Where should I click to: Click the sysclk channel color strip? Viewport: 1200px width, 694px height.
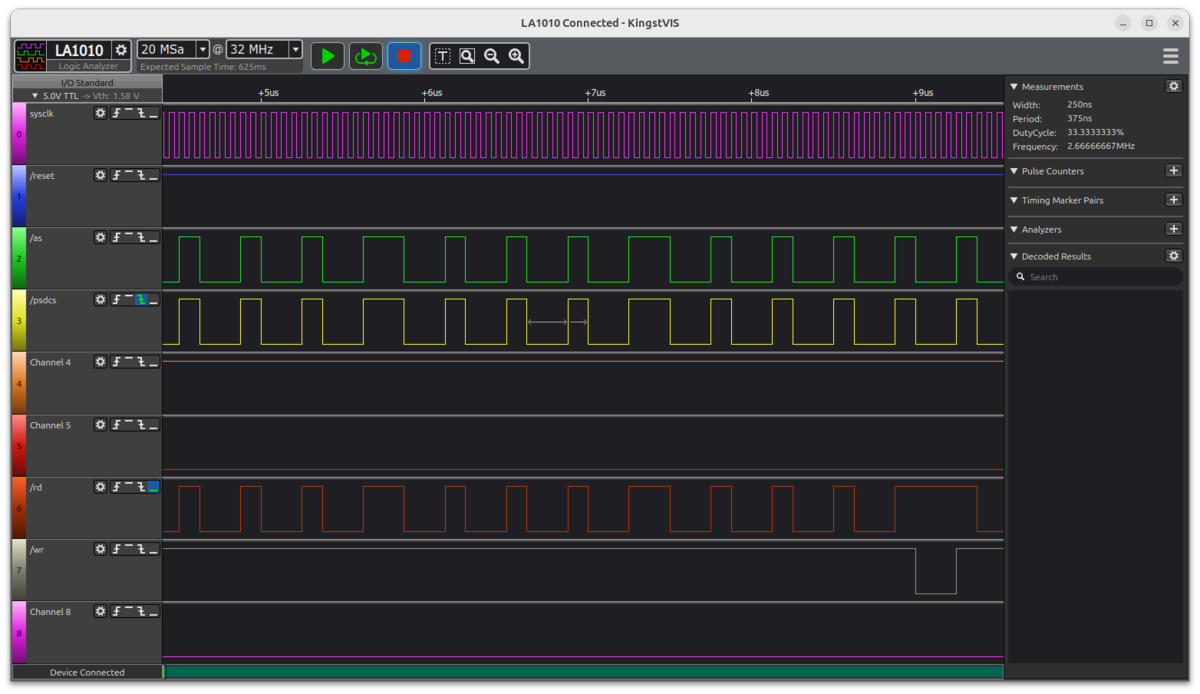tap(18, 134)
